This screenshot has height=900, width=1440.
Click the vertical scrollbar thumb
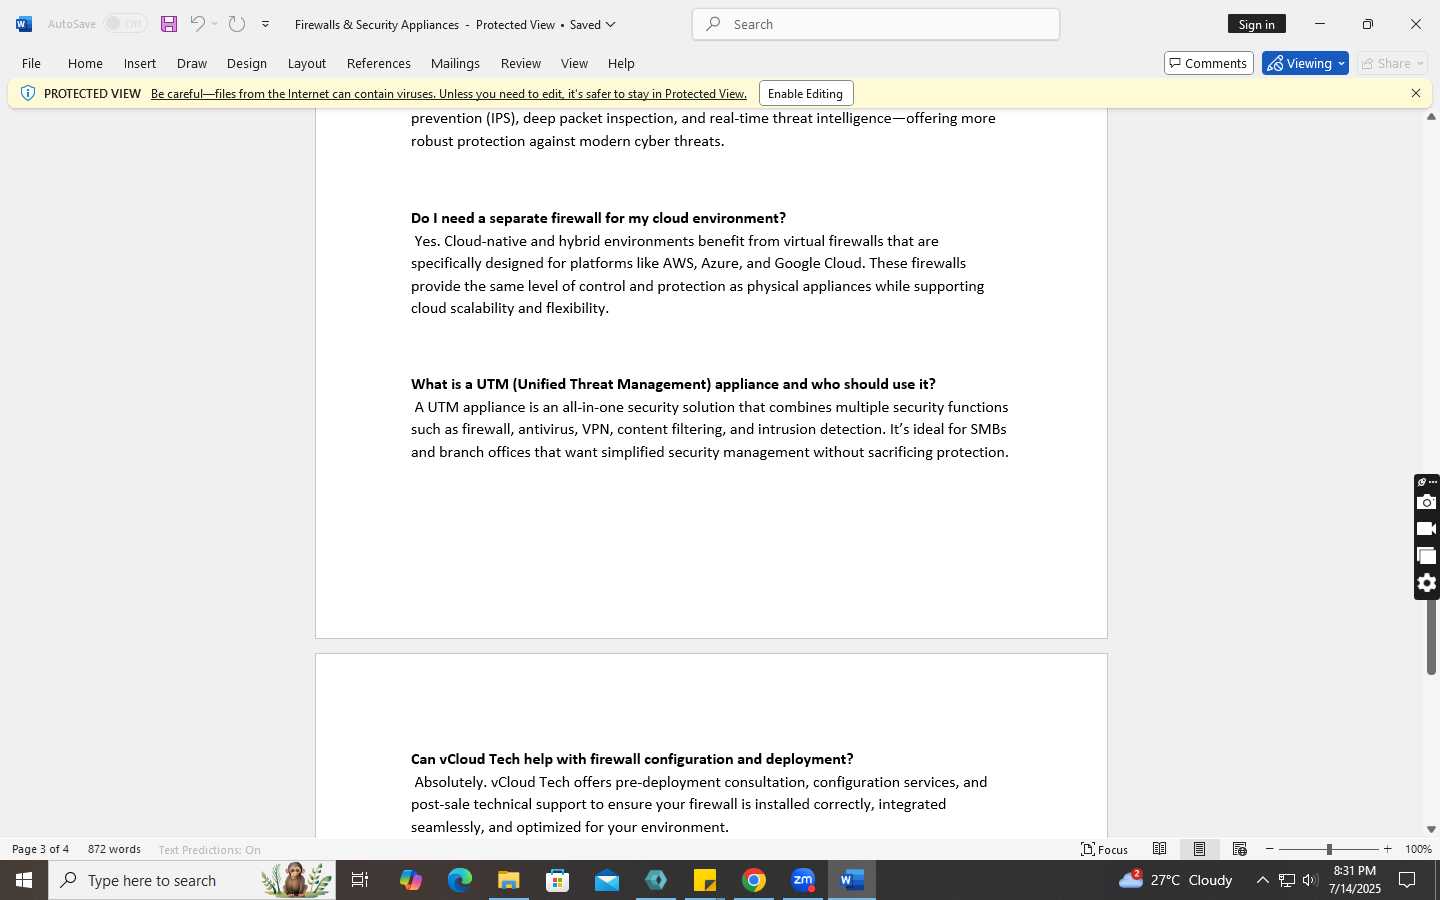click(1431, 636)
